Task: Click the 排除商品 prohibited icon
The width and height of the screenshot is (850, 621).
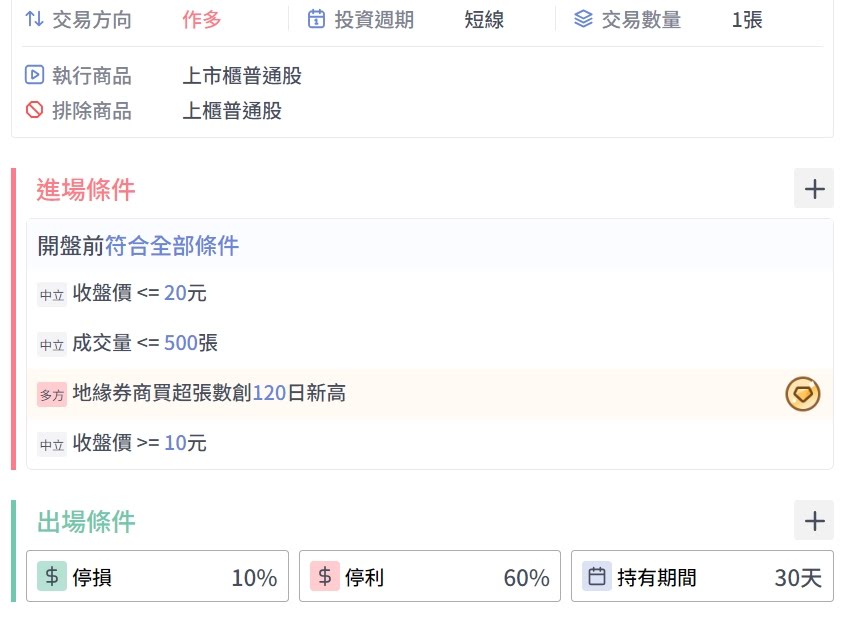Action: (x=34, y=110)
